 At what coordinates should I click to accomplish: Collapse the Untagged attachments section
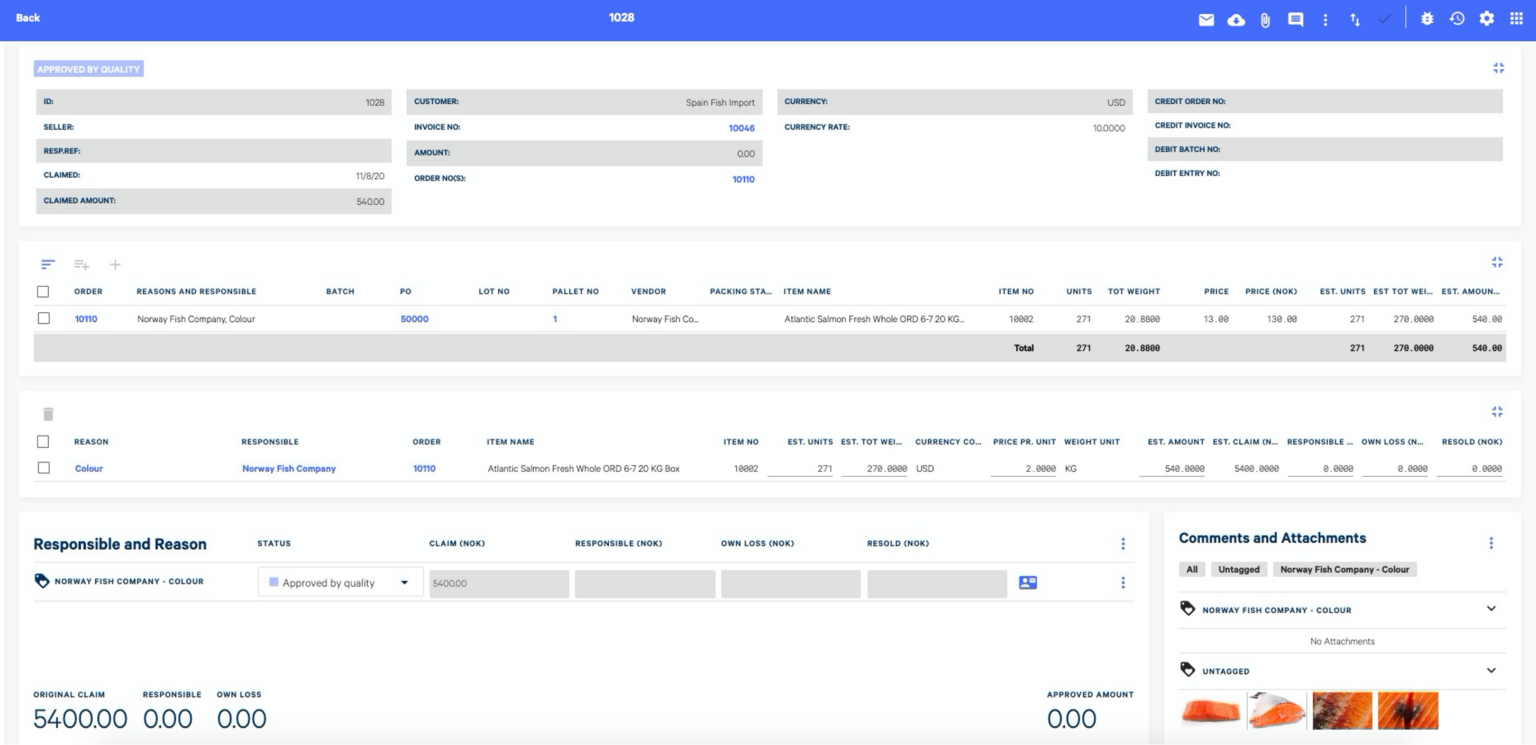[x=1491, y=671]
